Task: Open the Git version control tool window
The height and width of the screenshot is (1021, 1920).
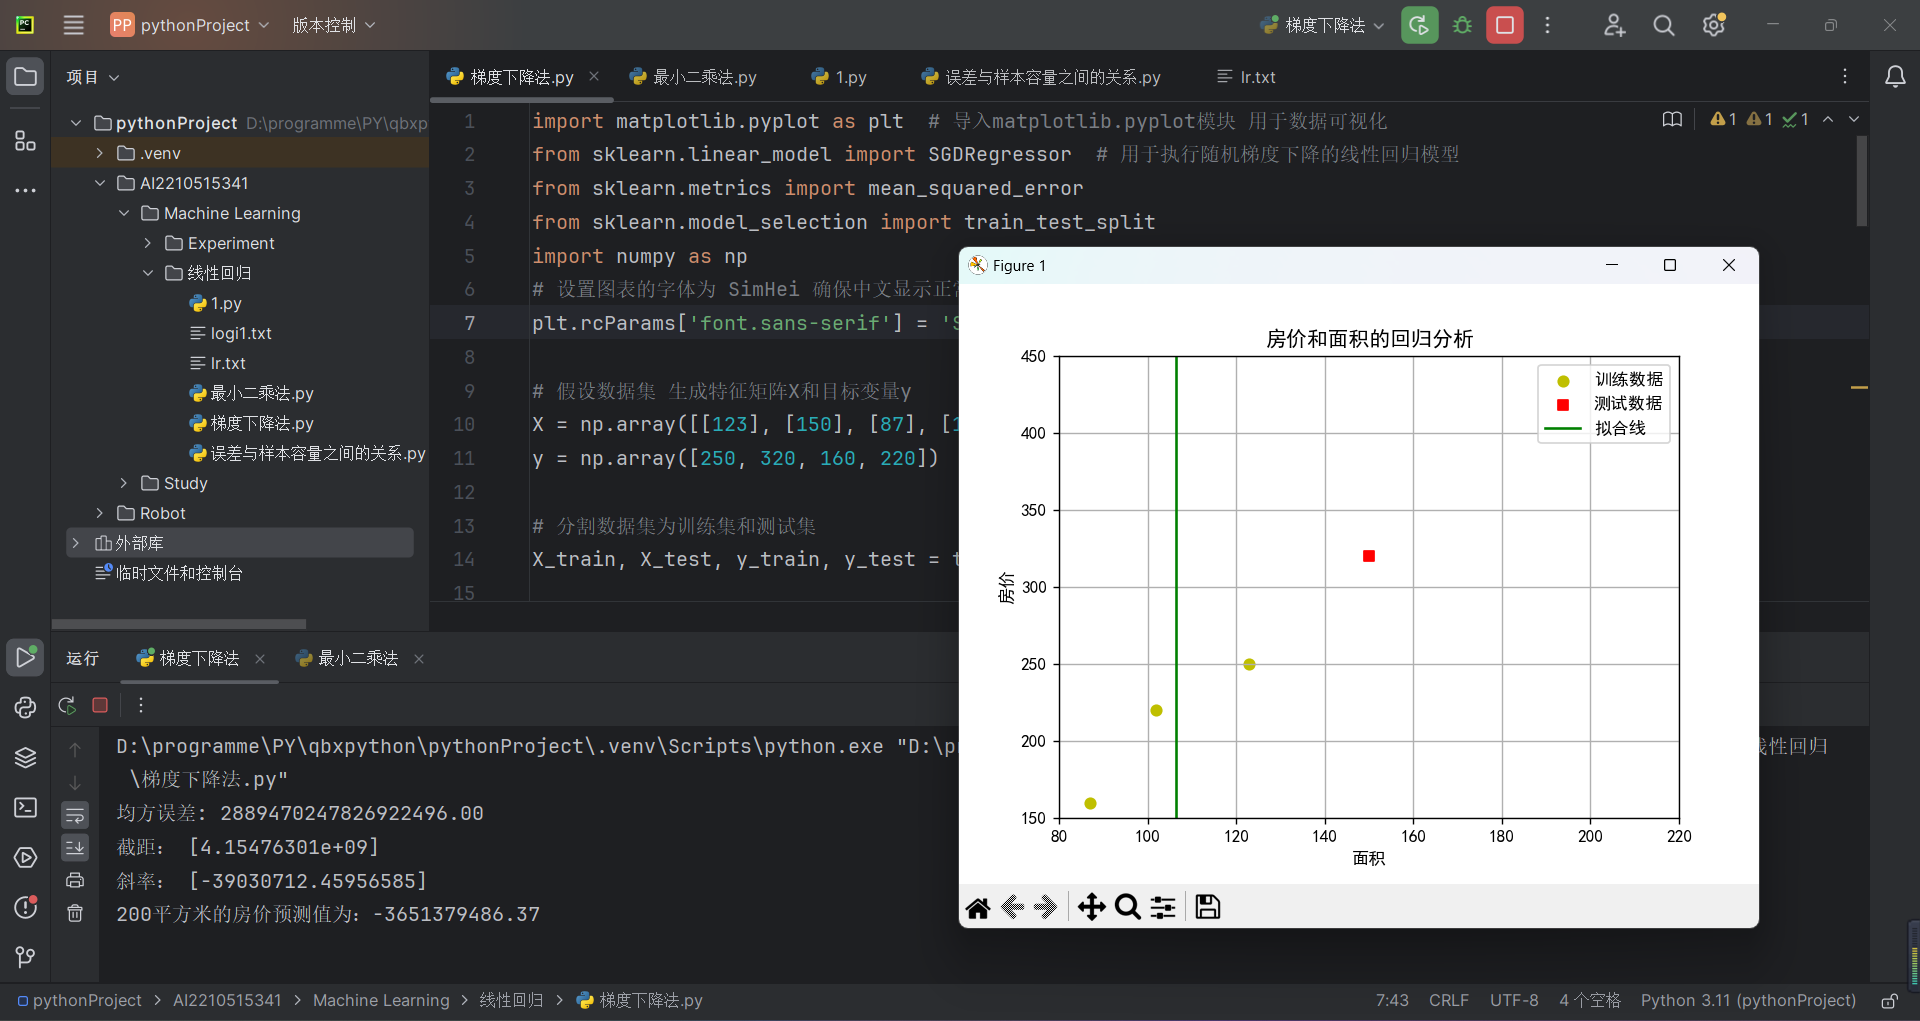Action: coord(26,957)
